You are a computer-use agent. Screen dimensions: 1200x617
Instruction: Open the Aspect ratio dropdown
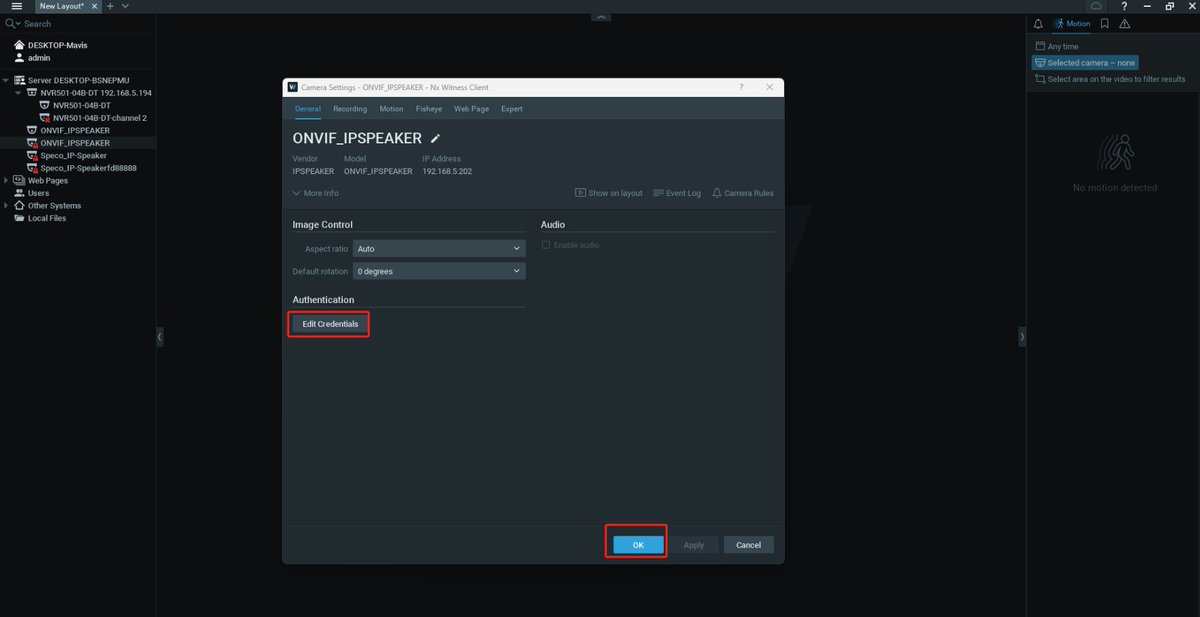point(439,248)
